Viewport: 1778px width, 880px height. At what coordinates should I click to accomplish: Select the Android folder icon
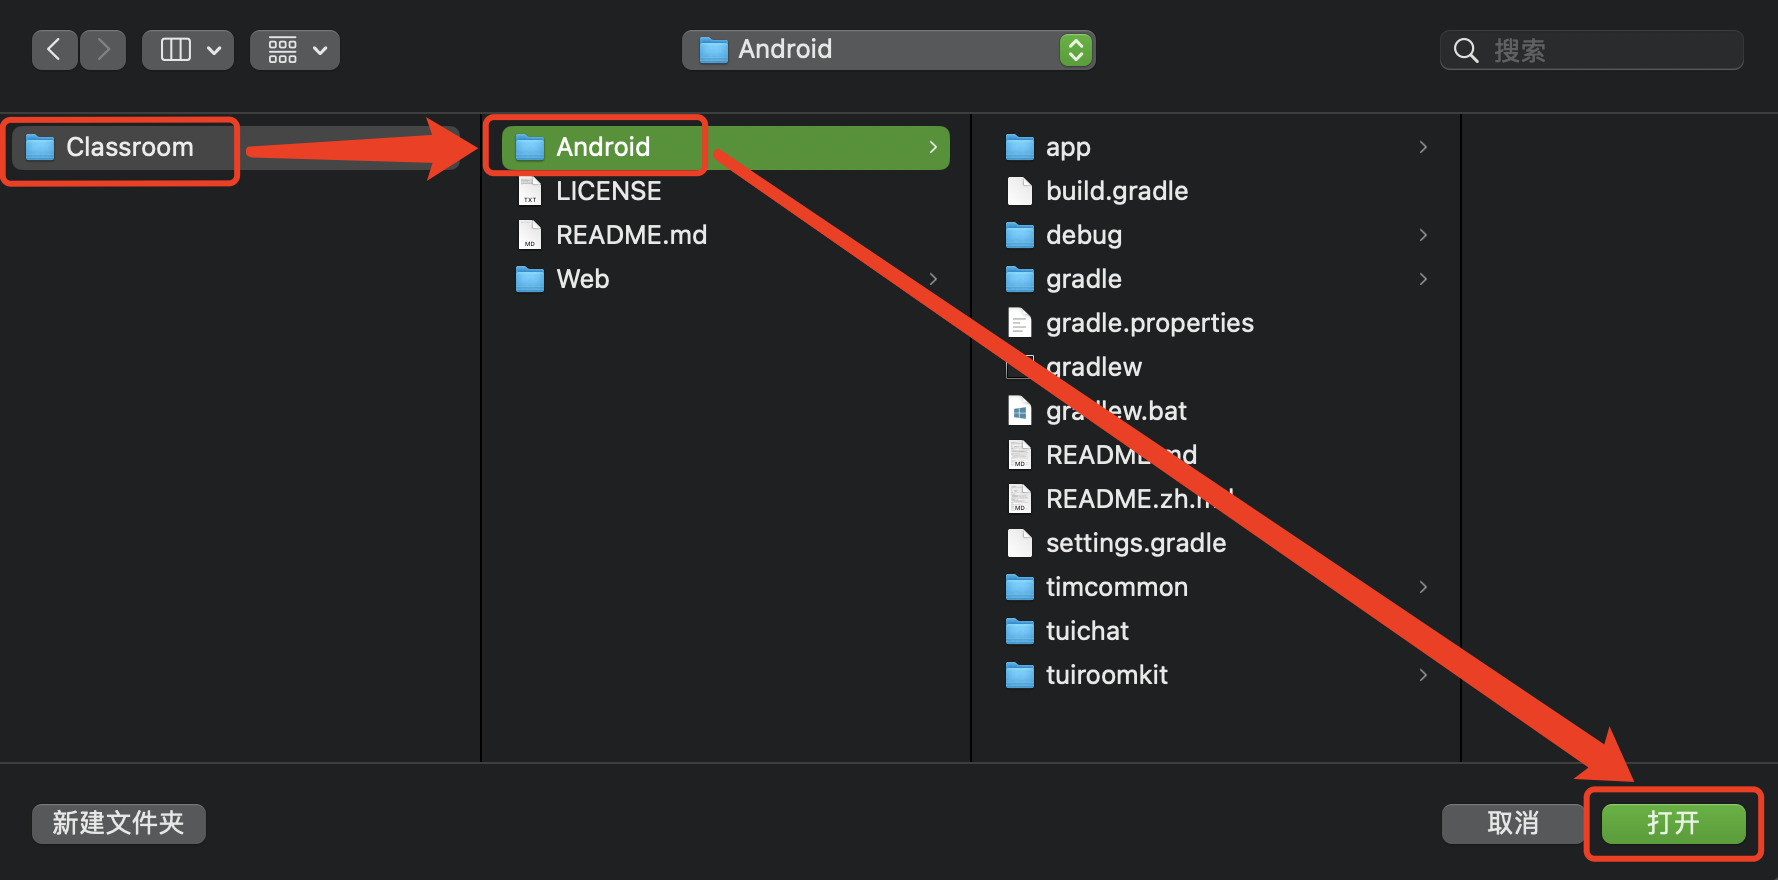[x=529, y=148]
